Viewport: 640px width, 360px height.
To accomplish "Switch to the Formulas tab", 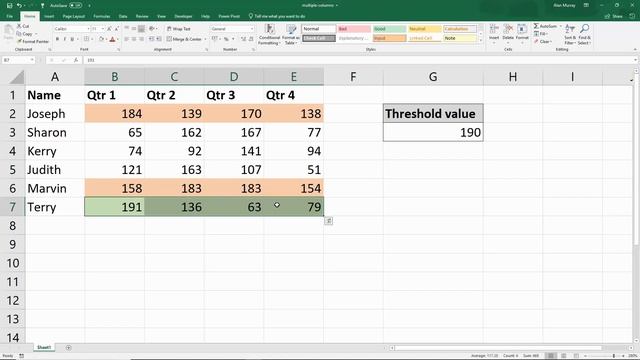I will coord(102,16).
